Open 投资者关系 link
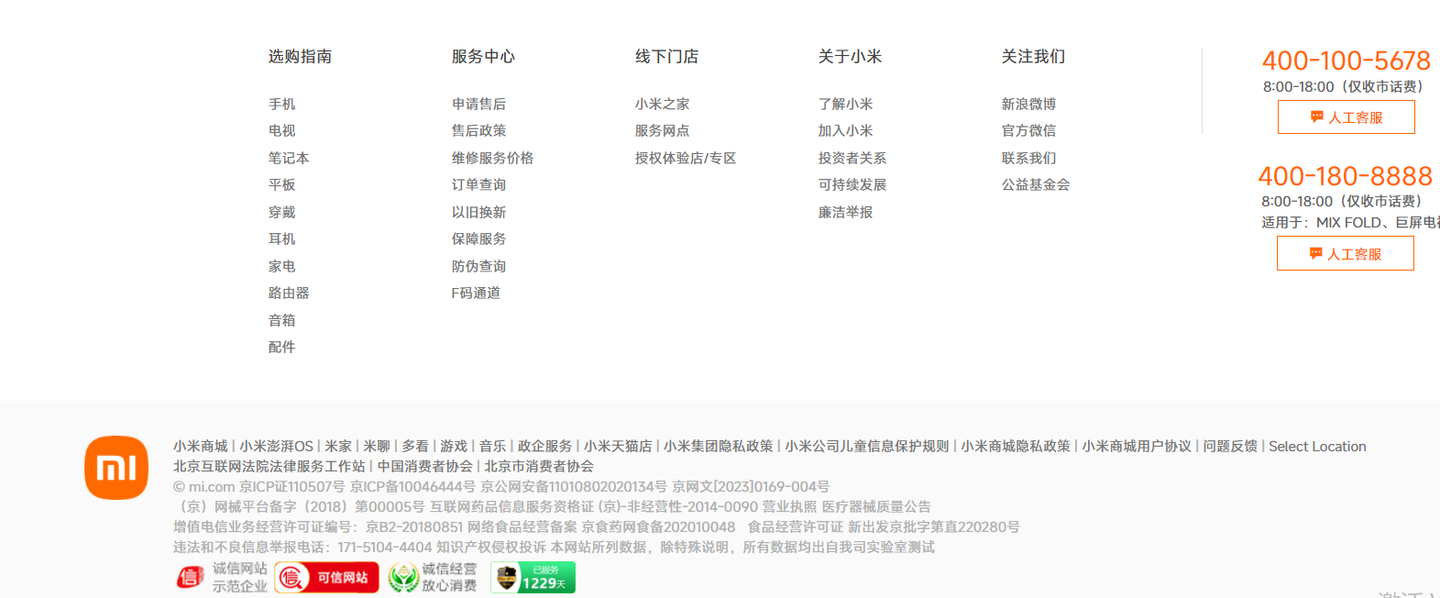 pyautogui.click(x=853, y=158)
